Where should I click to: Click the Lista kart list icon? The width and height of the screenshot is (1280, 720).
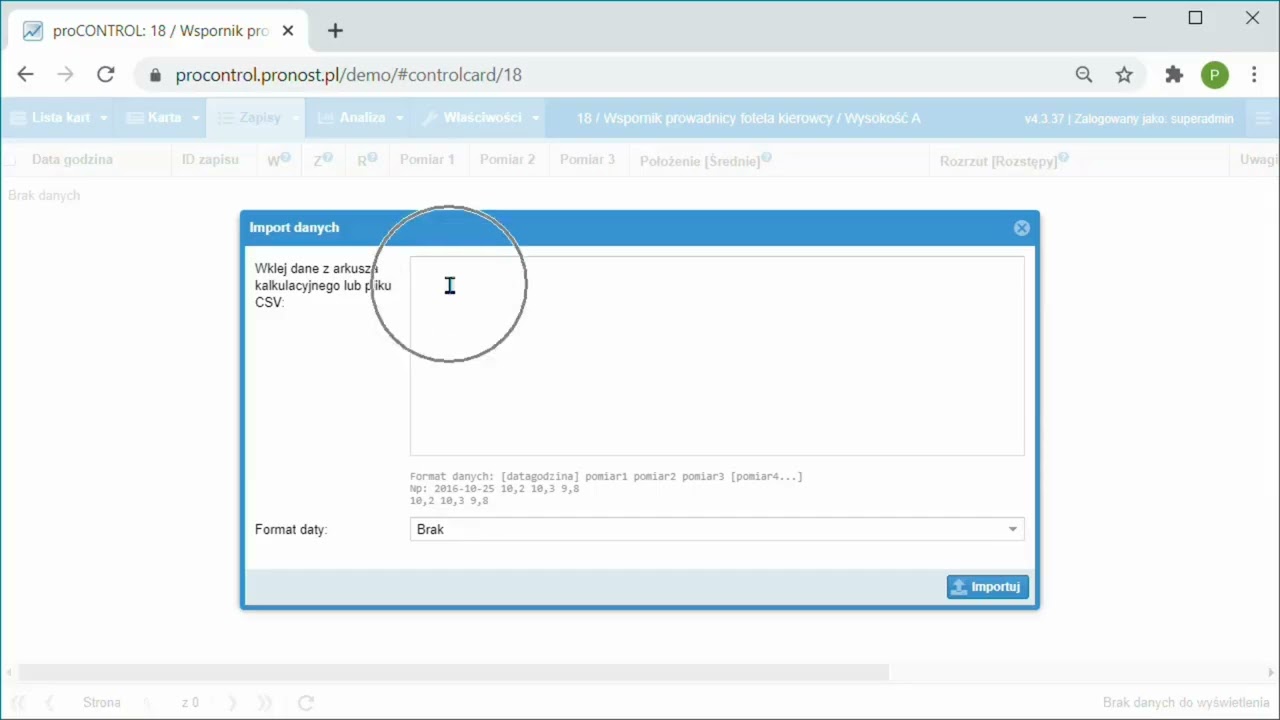click(x=18, y=118)
